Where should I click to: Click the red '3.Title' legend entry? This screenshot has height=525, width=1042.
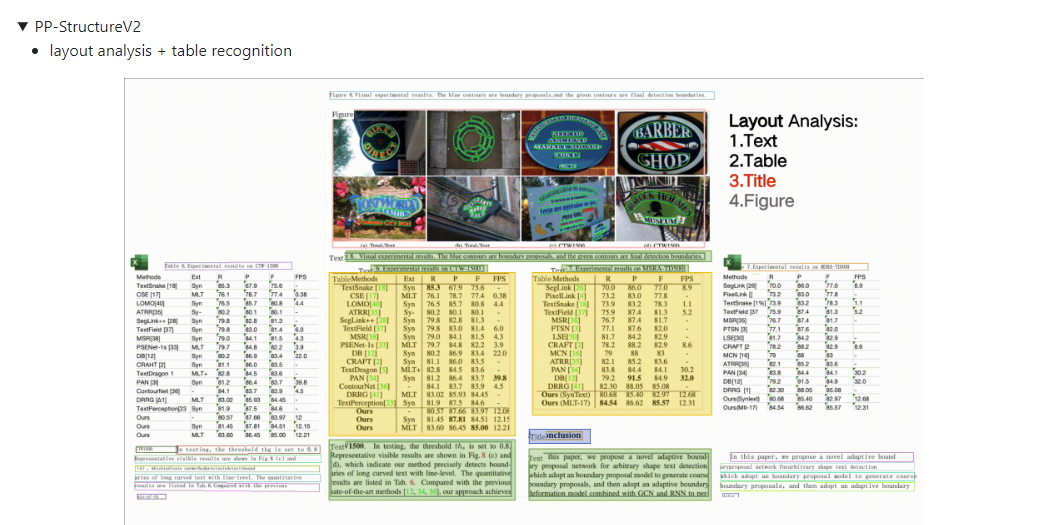(x=752, y=181)
